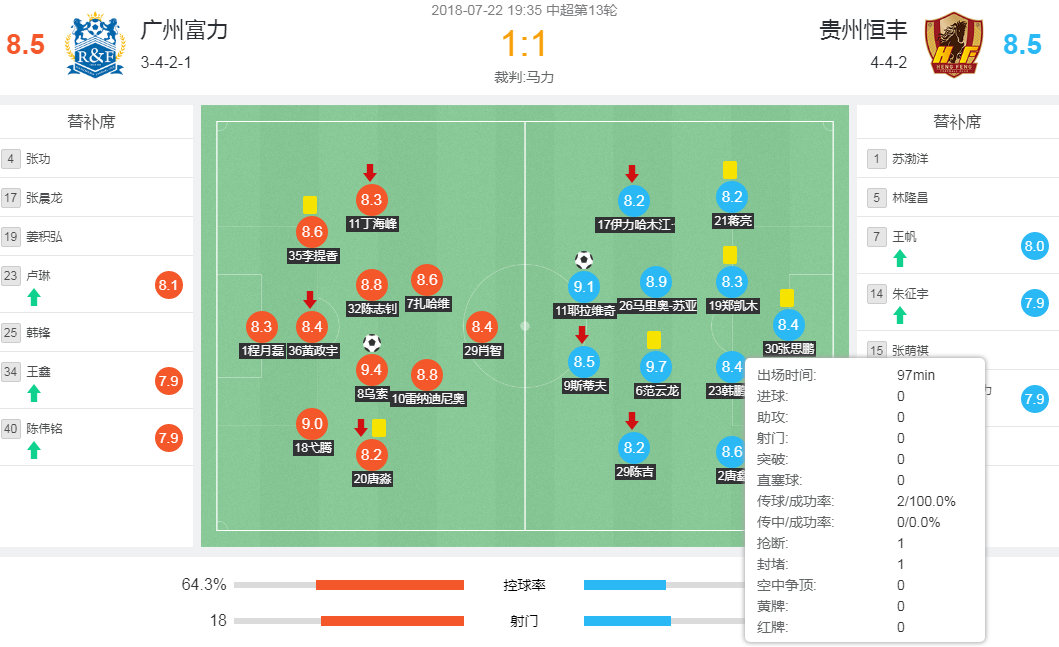Screen dimensions: 1059x647
Task: Click the goal ball icon above 8乌索
Action: pos(372,342)
